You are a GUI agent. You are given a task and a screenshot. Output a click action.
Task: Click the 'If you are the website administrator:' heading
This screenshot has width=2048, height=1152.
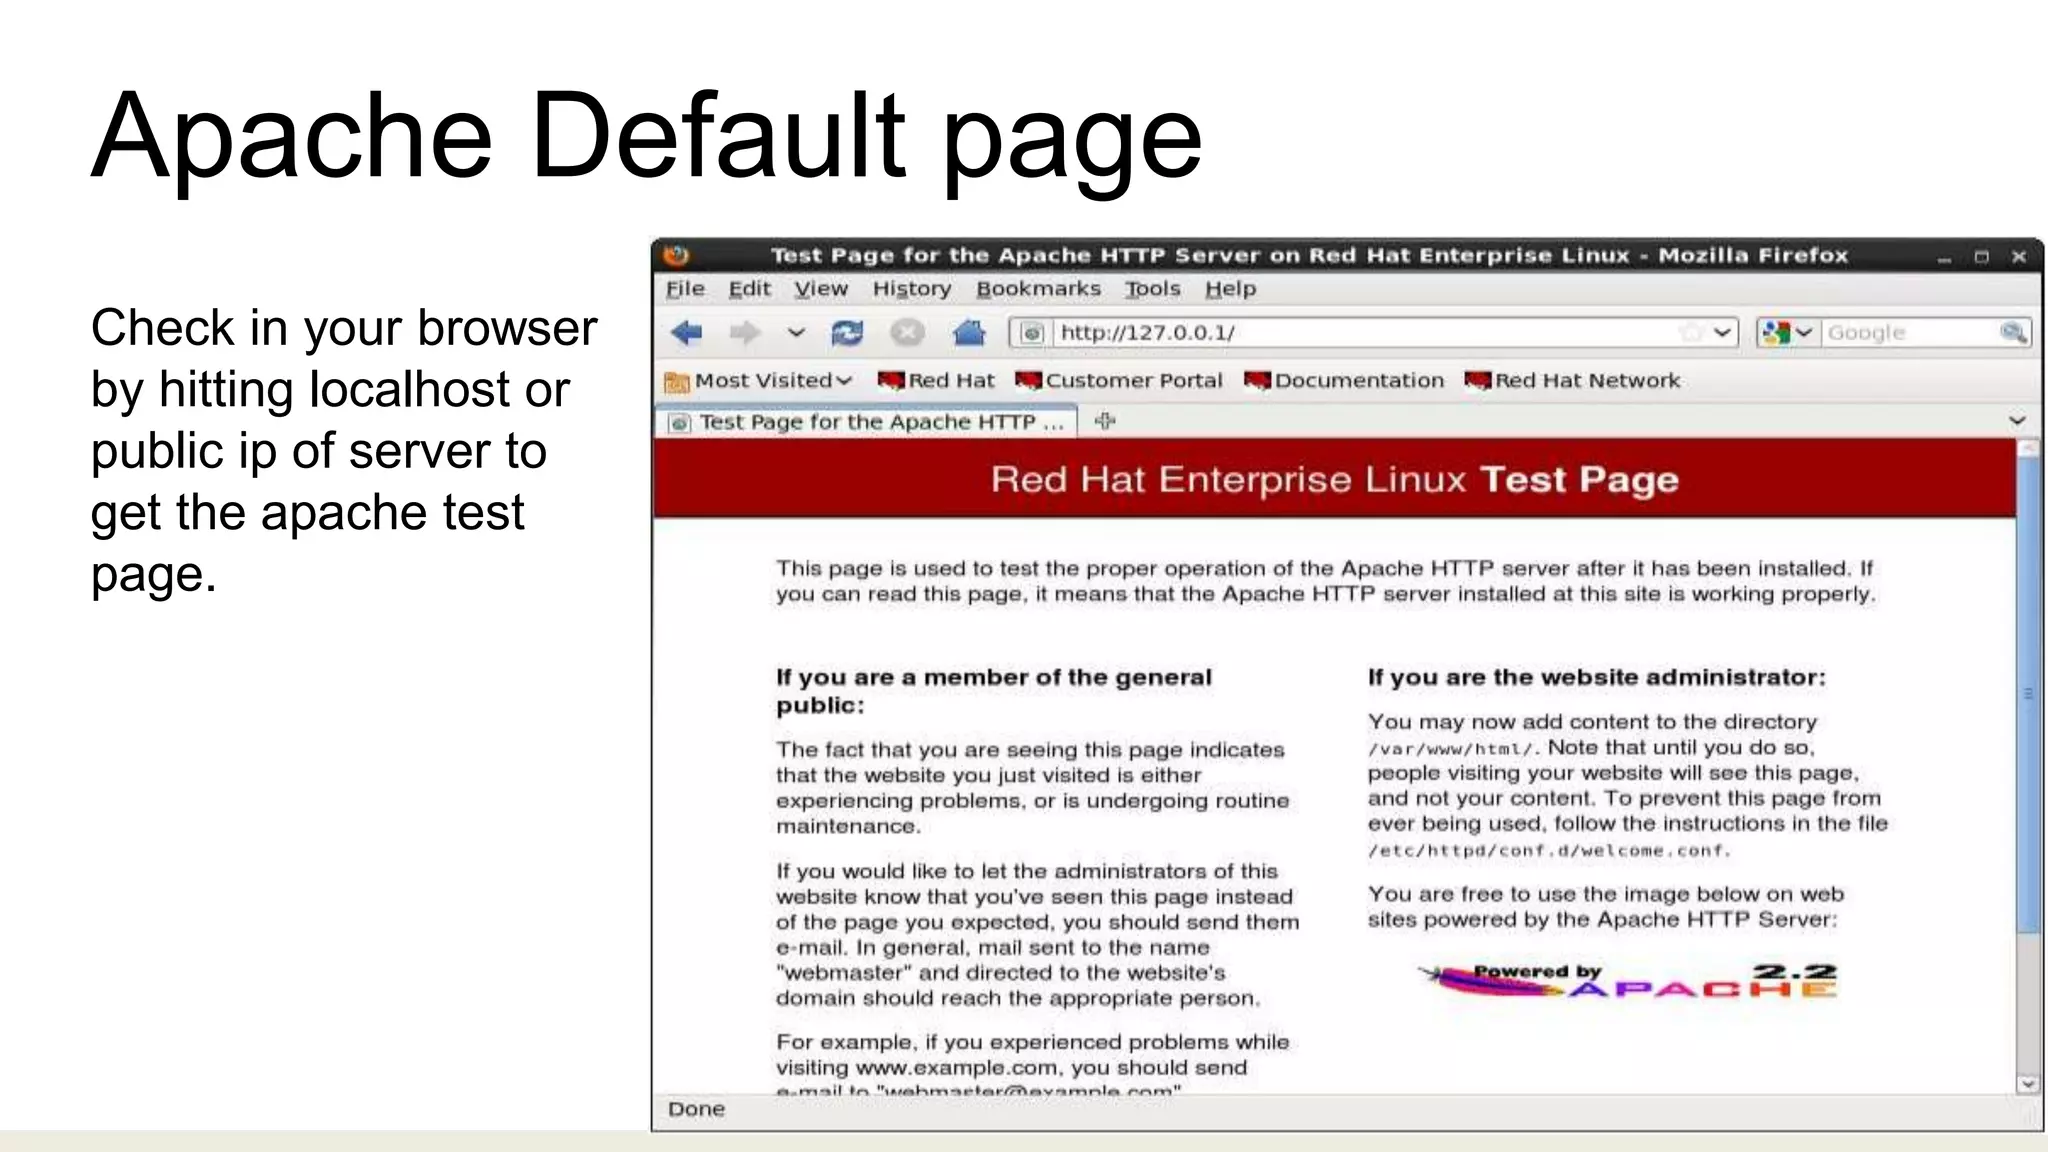pos(1596,678)
